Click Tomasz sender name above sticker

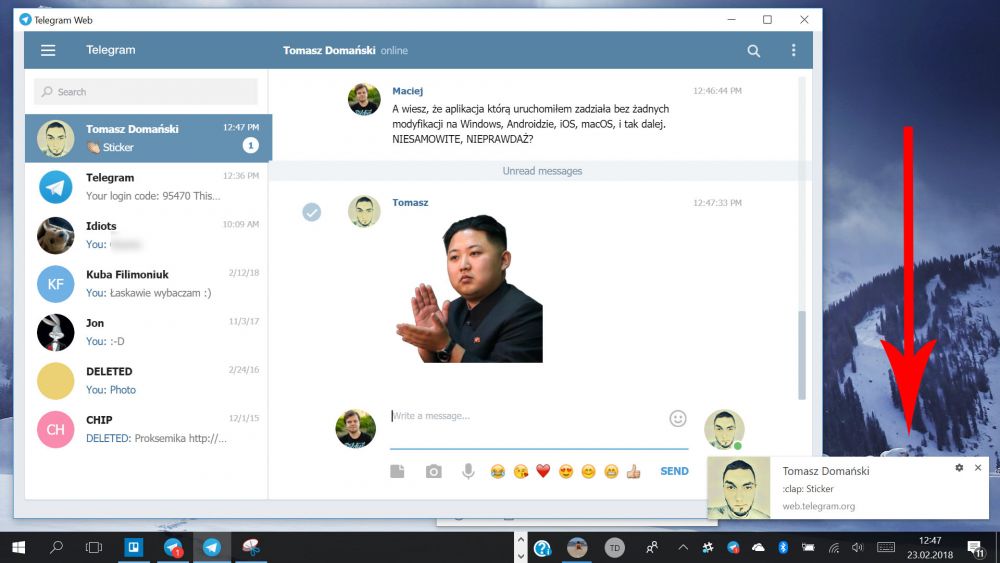pyautogui.click(x=410, y=203)
